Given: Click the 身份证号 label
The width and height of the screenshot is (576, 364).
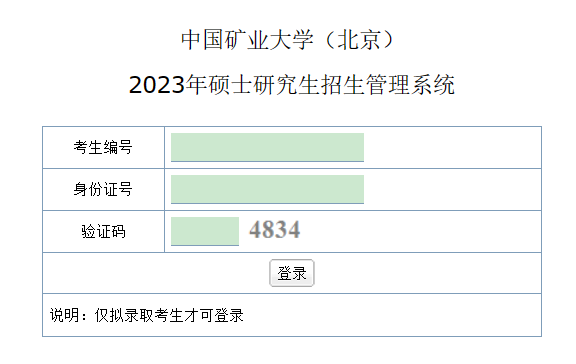Looking at the screenshot, I should pos(103,190).
